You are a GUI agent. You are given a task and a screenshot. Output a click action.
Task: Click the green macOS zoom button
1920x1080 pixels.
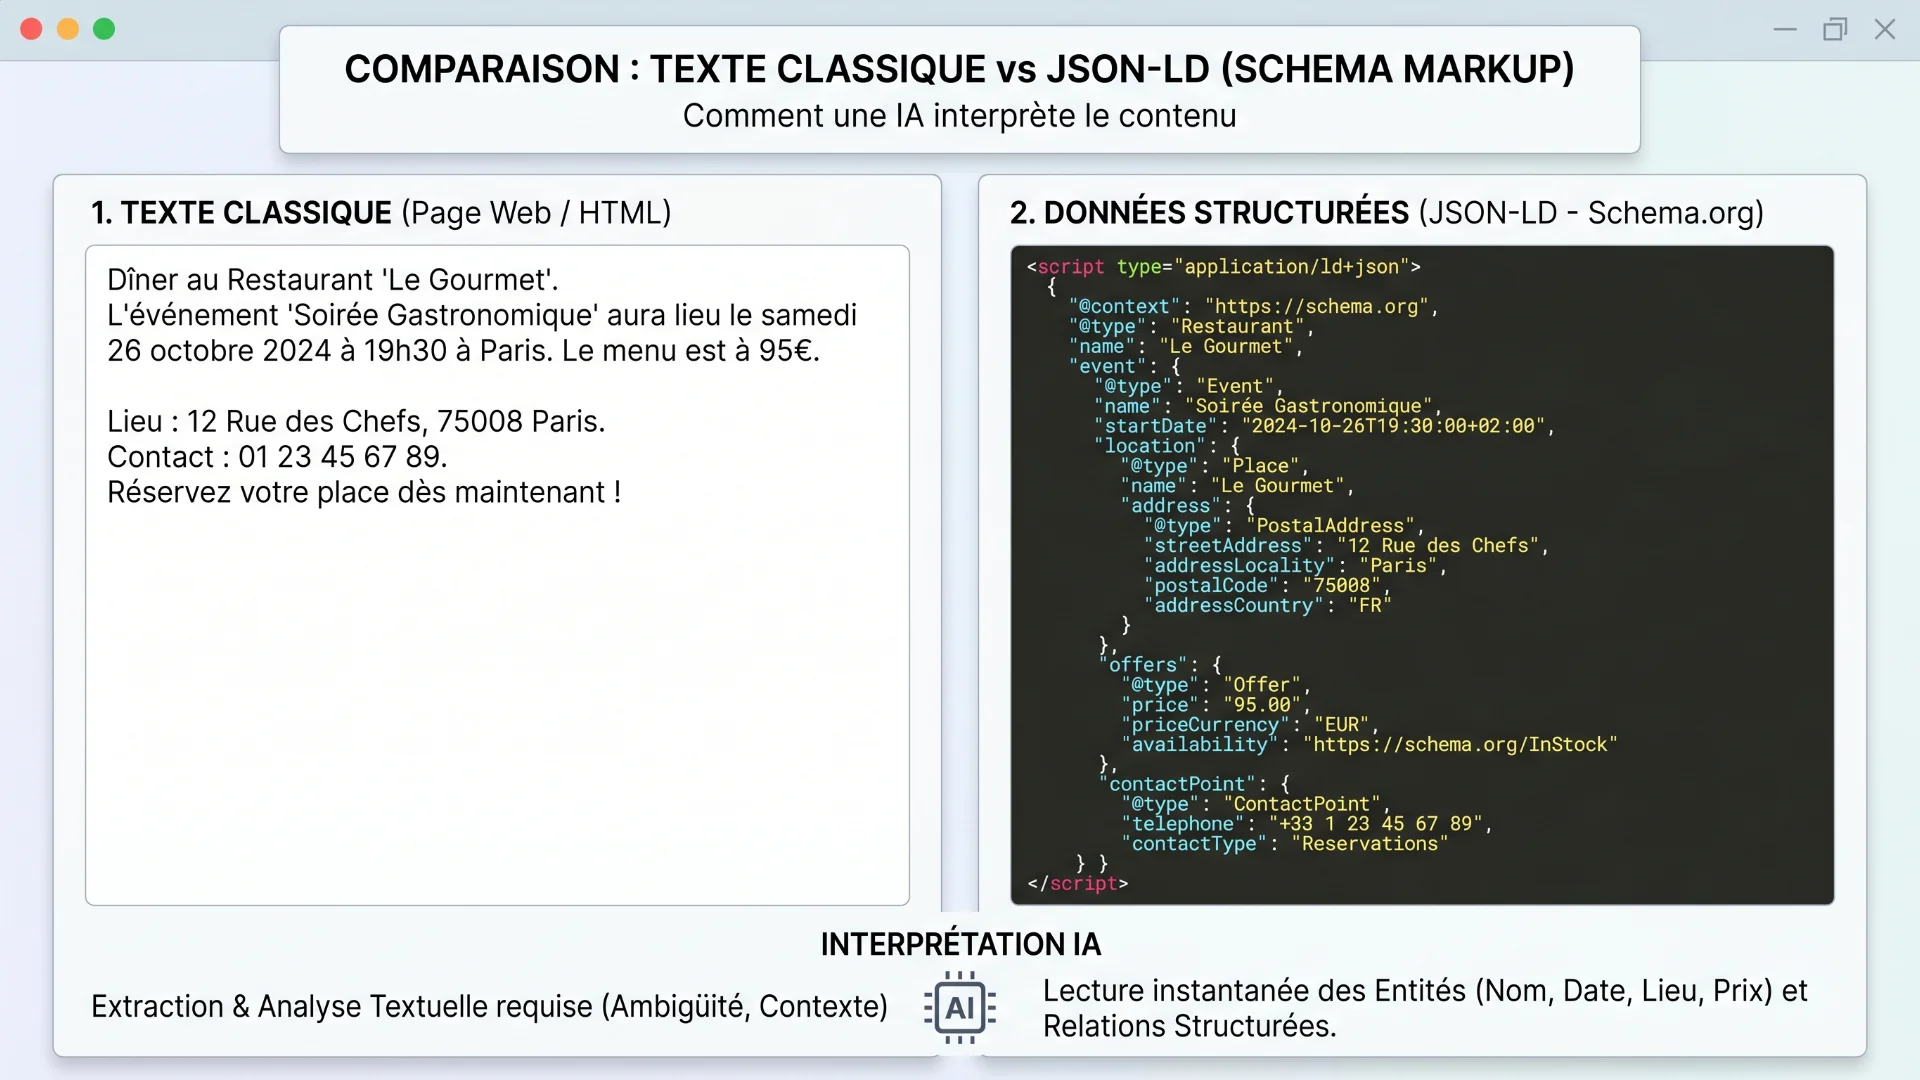tap(104, 29)
